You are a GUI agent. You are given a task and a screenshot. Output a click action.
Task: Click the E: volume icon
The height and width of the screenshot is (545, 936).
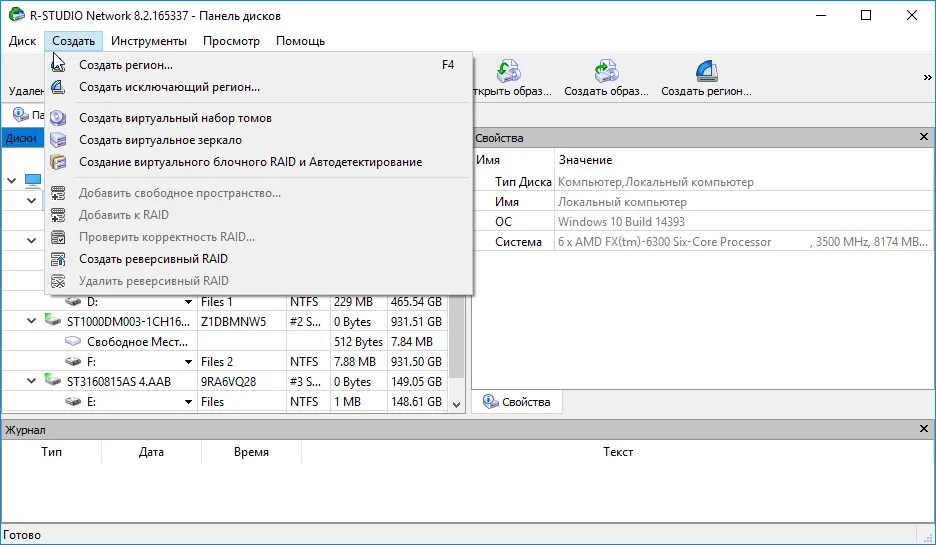(73, 402)
